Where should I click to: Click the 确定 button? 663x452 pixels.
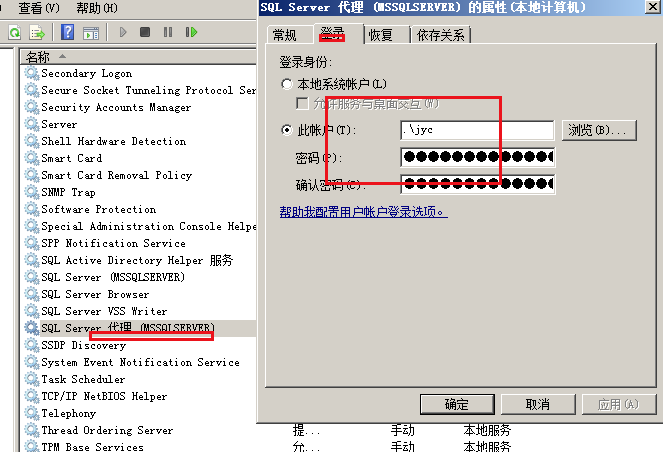pyautogui.click(x=457, y=404)
